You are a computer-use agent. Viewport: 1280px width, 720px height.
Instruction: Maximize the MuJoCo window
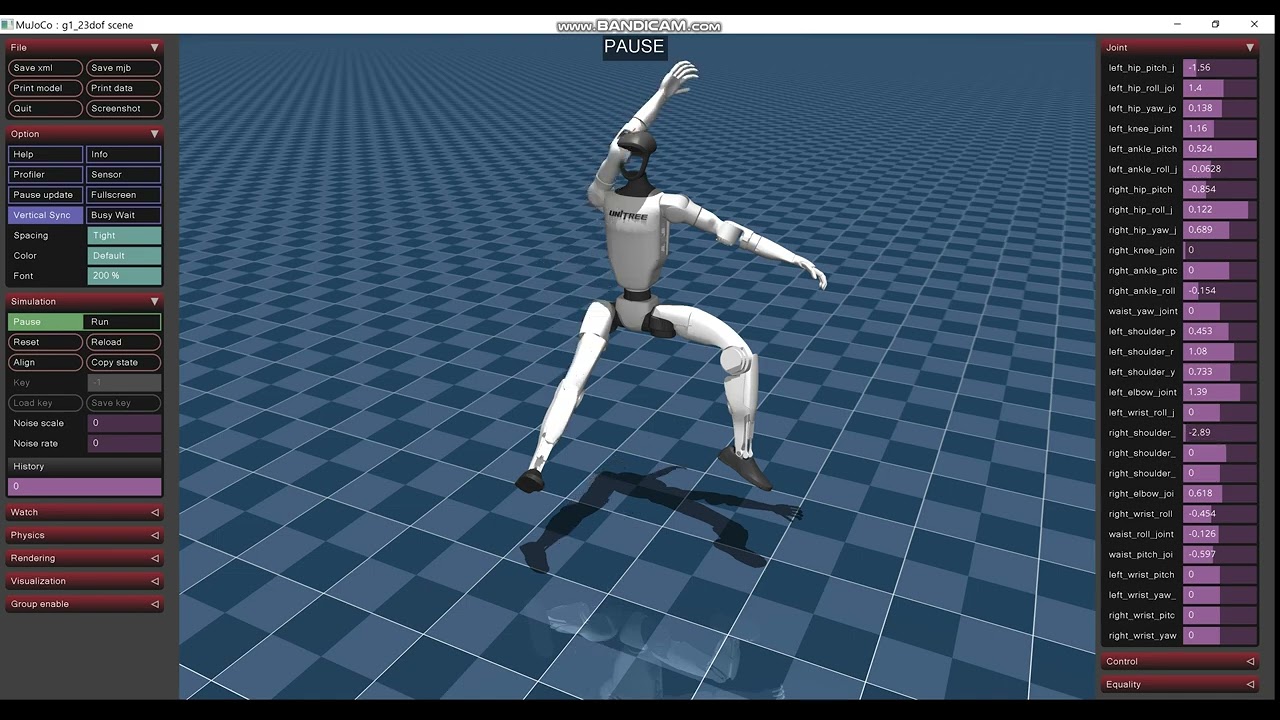coord(1215,24)
